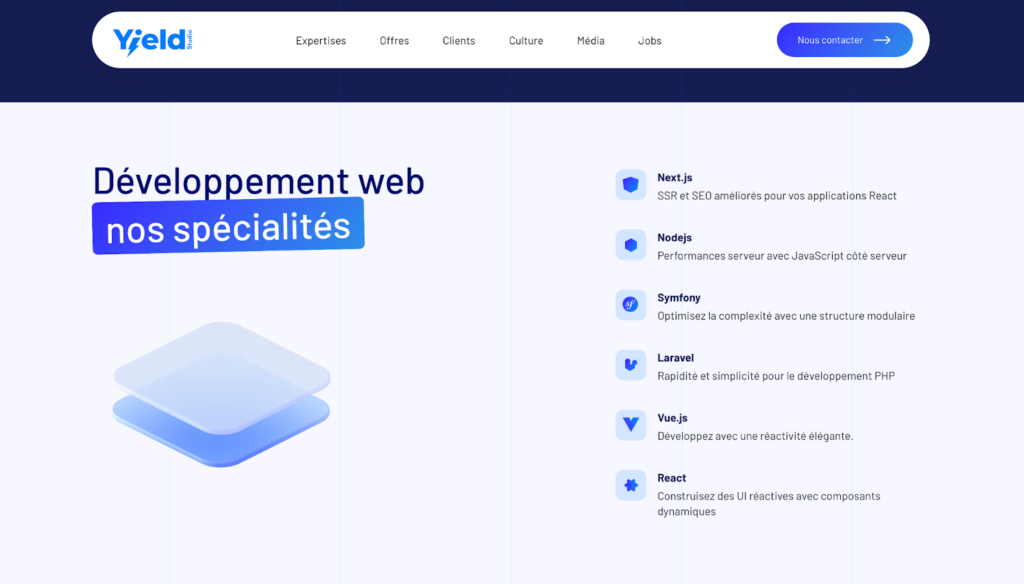Click the Vue.js V icon
1024x584 pixels.
click(631, 425)
